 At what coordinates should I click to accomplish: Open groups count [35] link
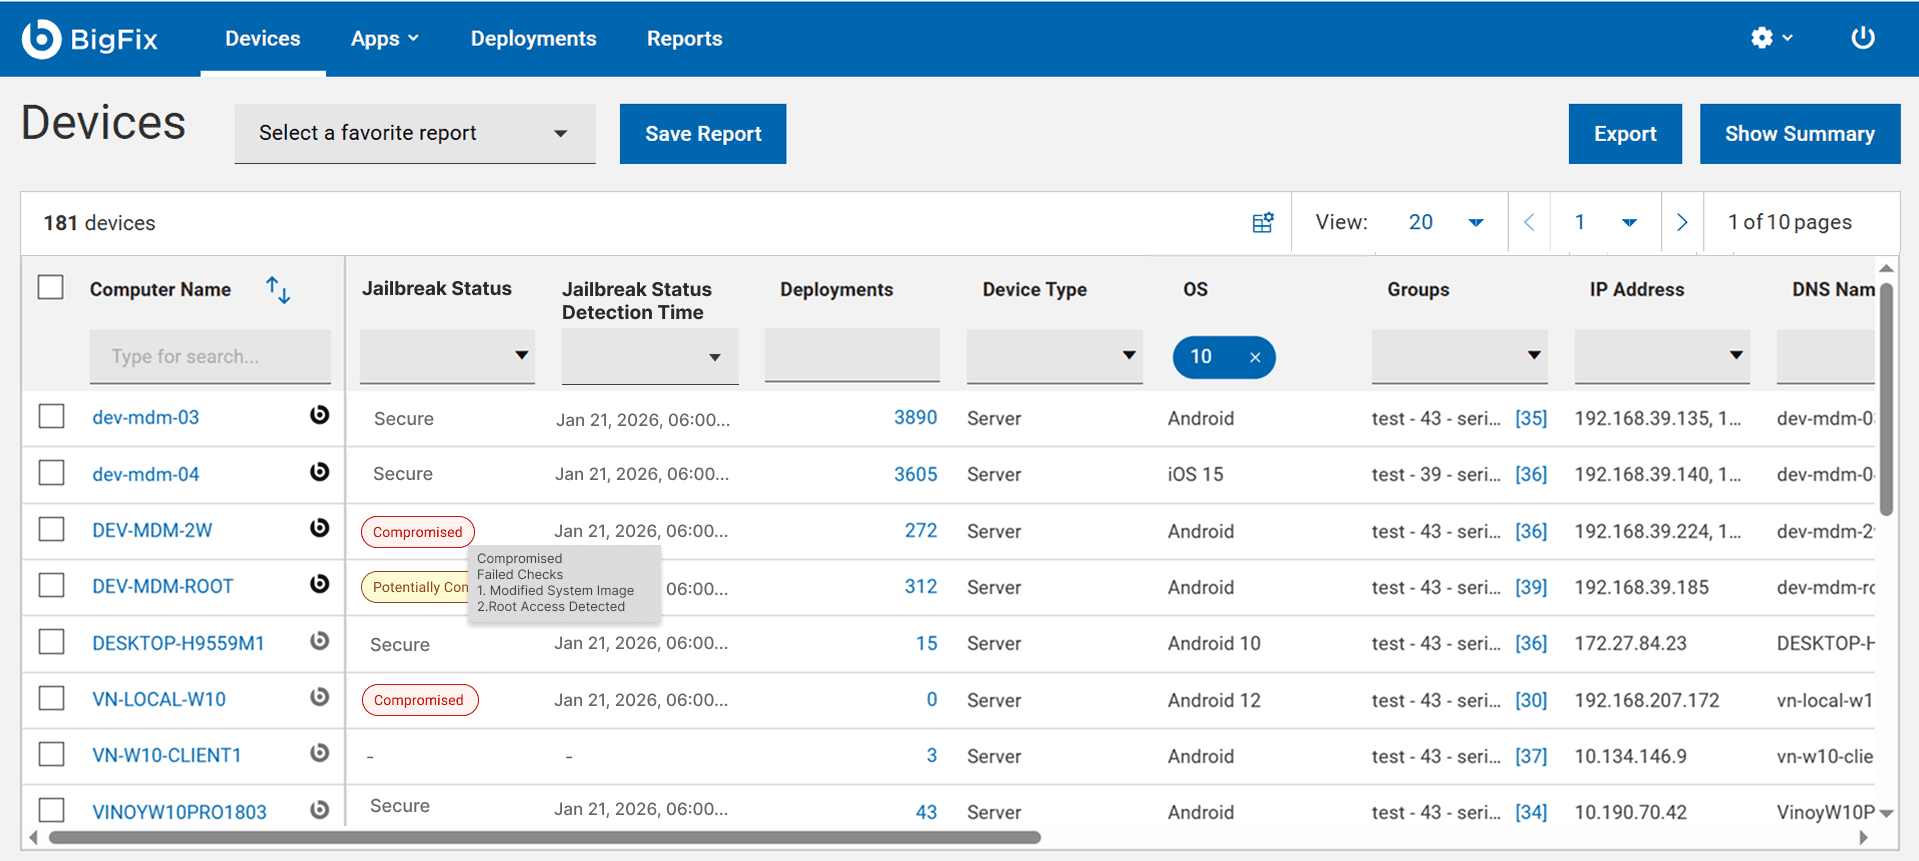(x=1531, y=418)
